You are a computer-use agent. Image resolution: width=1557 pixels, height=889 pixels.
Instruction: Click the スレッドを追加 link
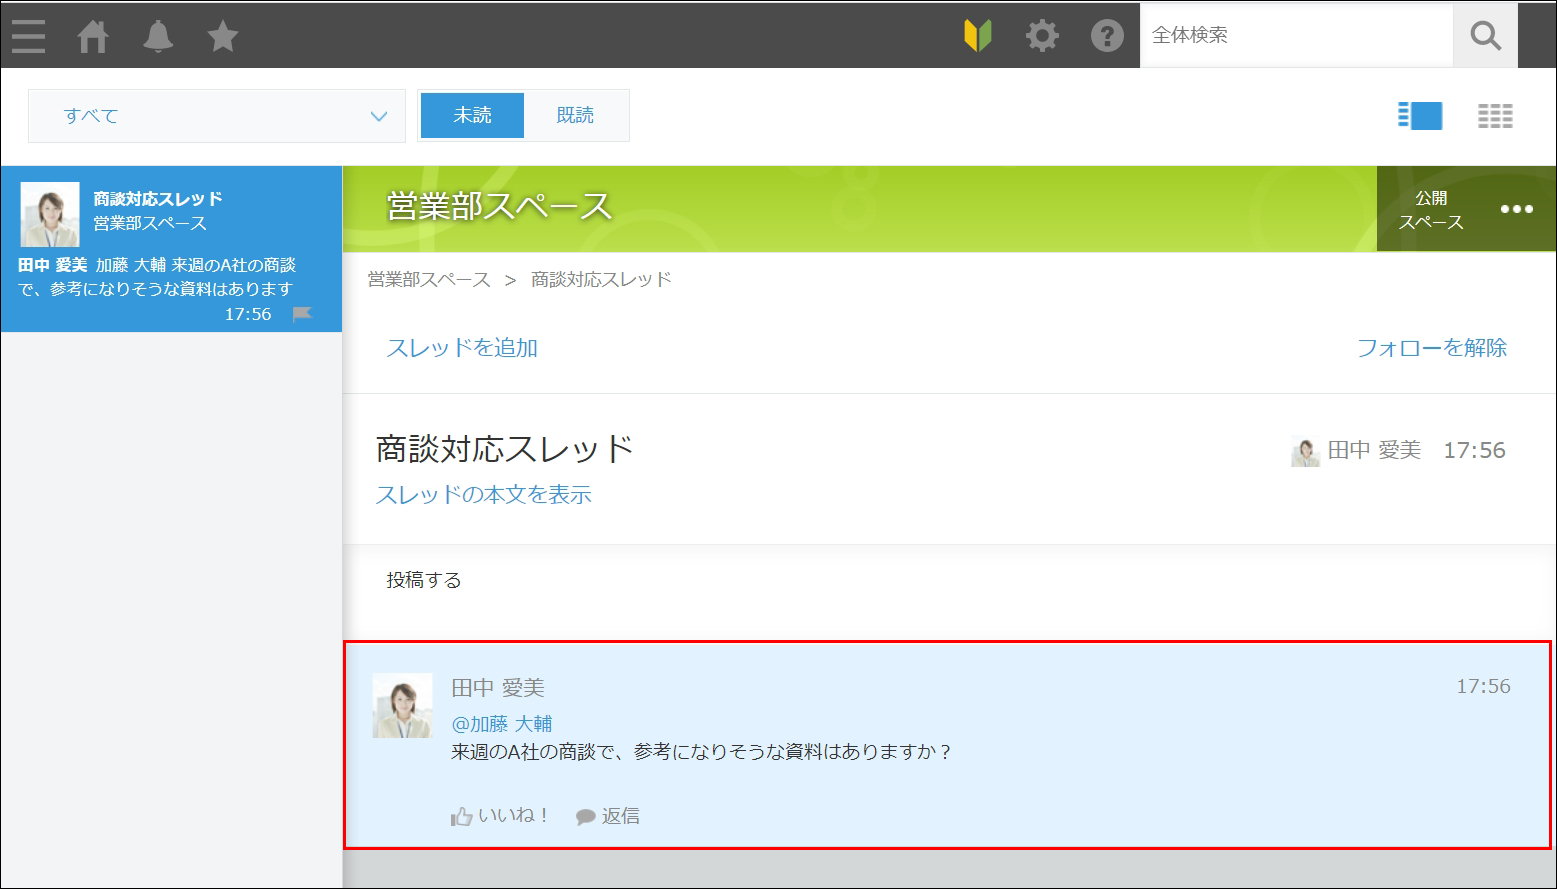461,348
